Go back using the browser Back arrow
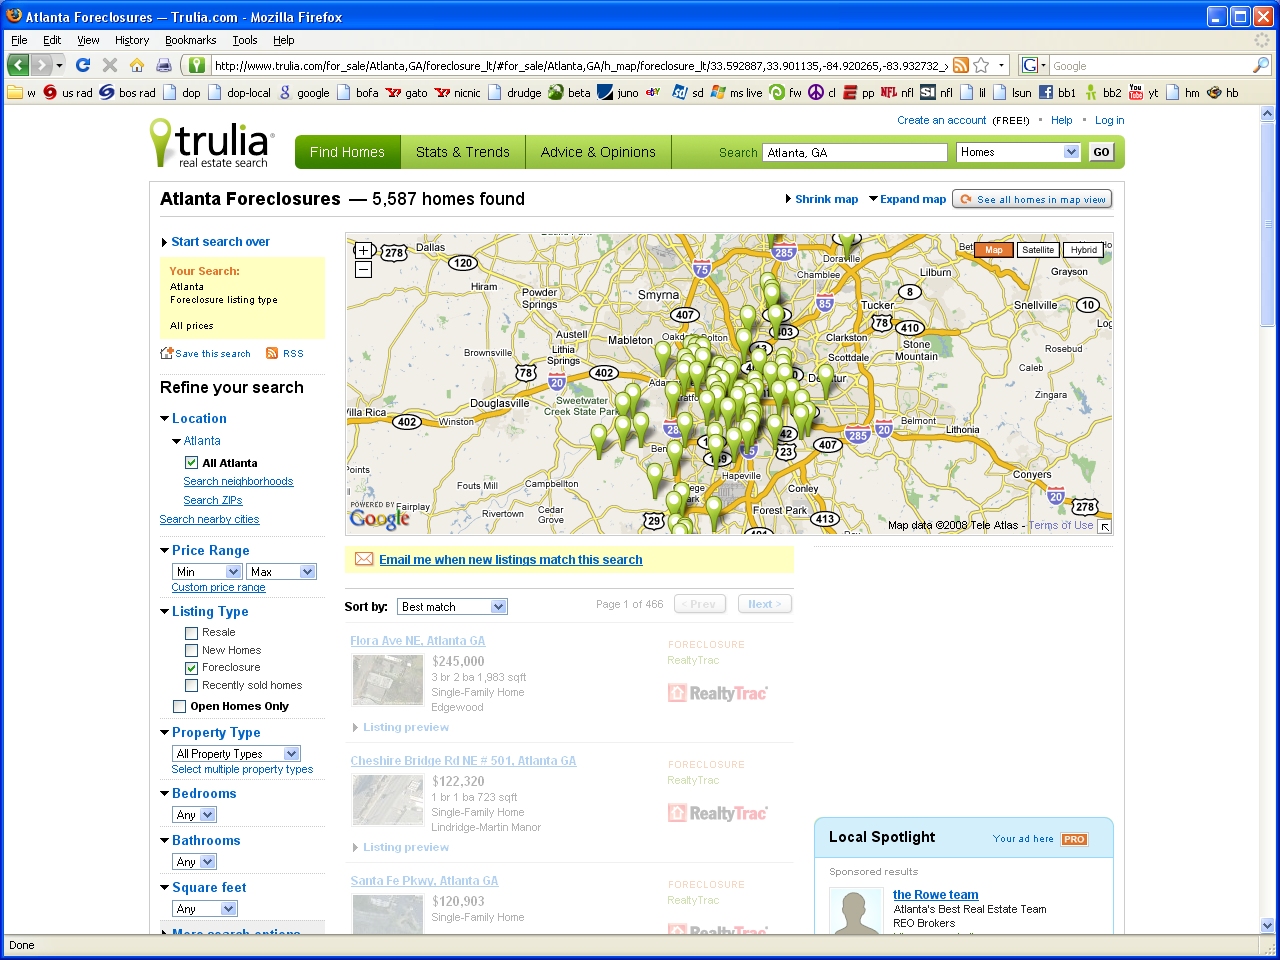 (x=18, y=65)
